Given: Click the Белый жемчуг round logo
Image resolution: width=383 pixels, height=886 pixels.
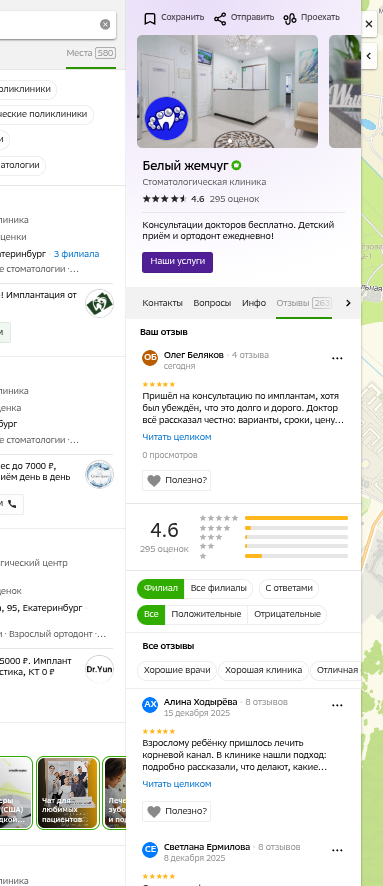Looking at the screenshot, I should (166, 118).
